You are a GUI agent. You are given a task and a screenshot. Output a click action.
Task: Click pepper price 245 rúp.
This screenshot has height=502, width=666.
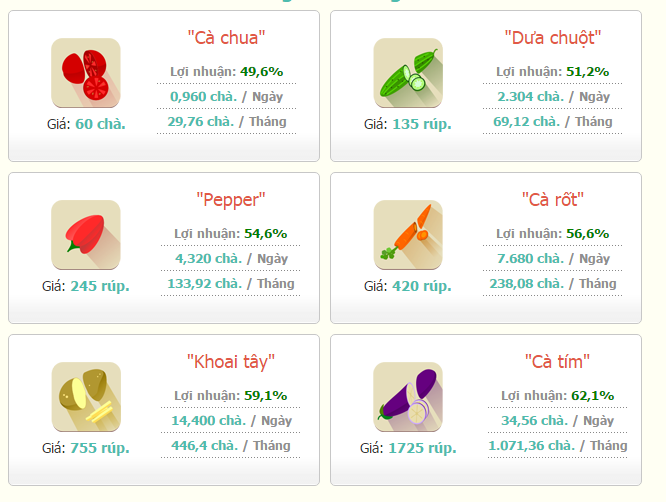pos(100,286)
